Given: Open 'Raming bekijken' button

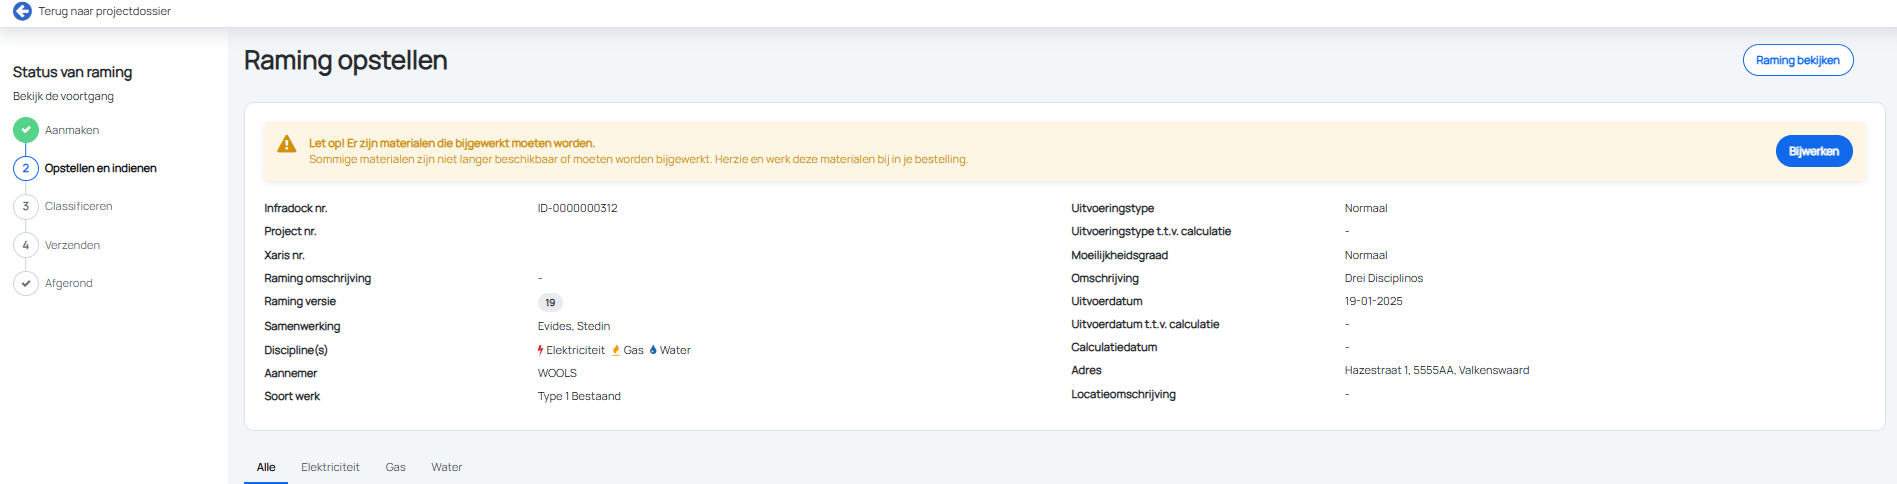Looking at the screenshot, I should (x=1797, y=60).
